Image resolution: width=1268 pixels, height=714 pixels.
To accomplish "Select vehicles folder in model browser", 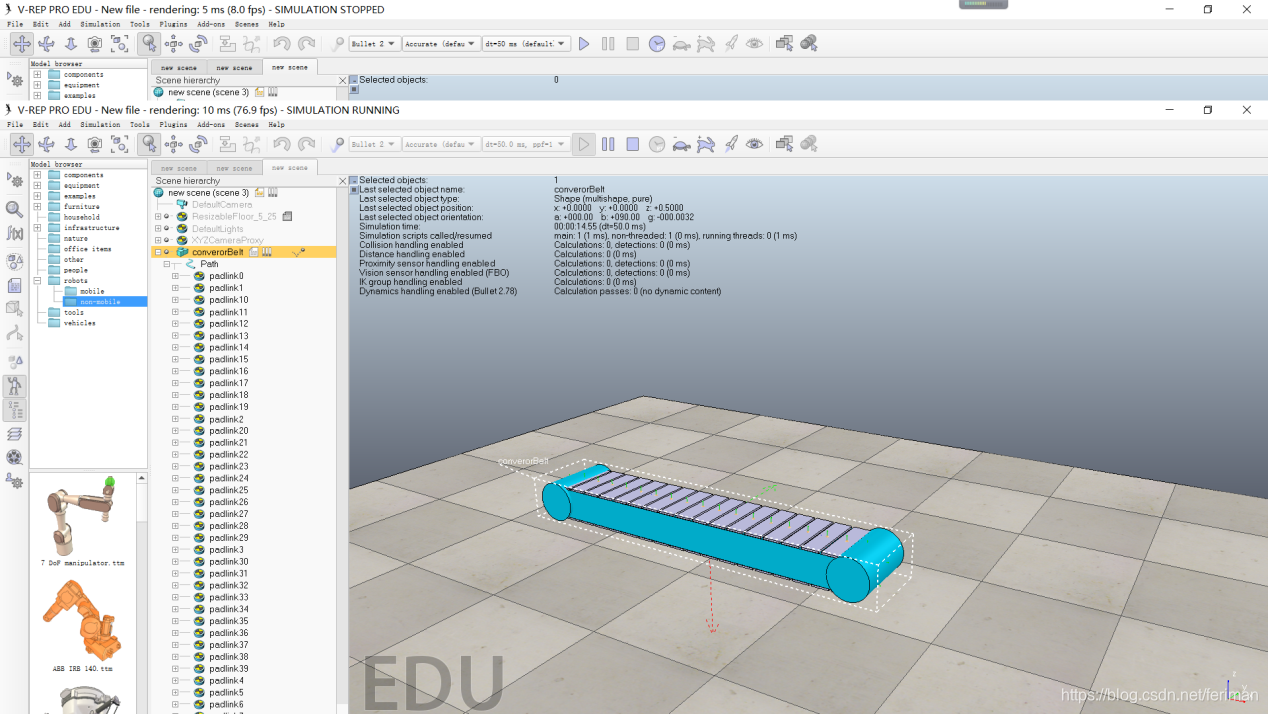I will click(x=79, y=323).
